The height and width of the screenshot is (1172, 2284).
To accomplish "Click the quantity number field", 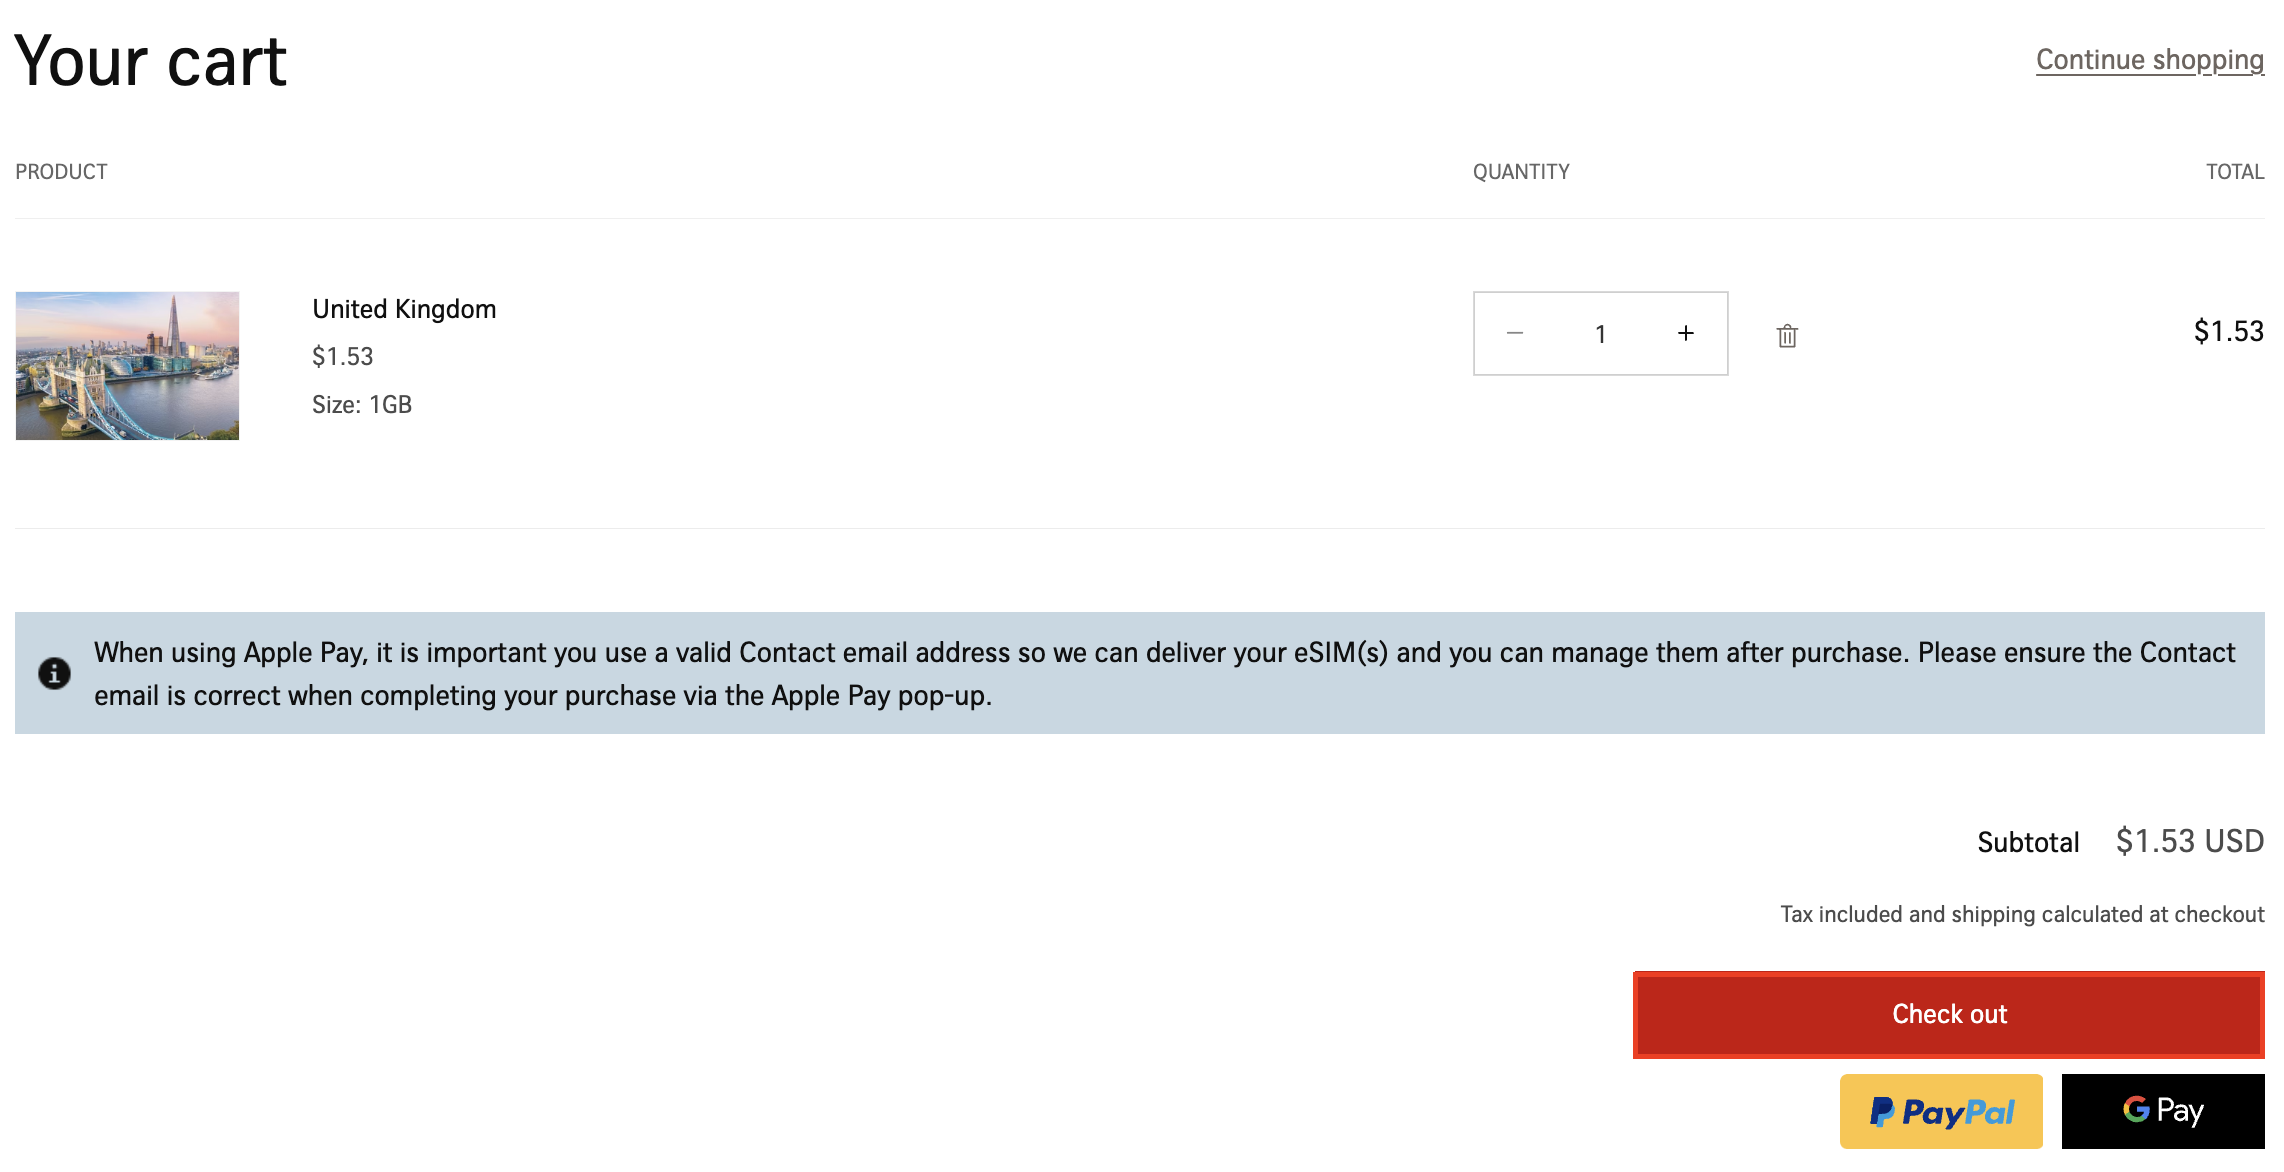I will 1600,334.
